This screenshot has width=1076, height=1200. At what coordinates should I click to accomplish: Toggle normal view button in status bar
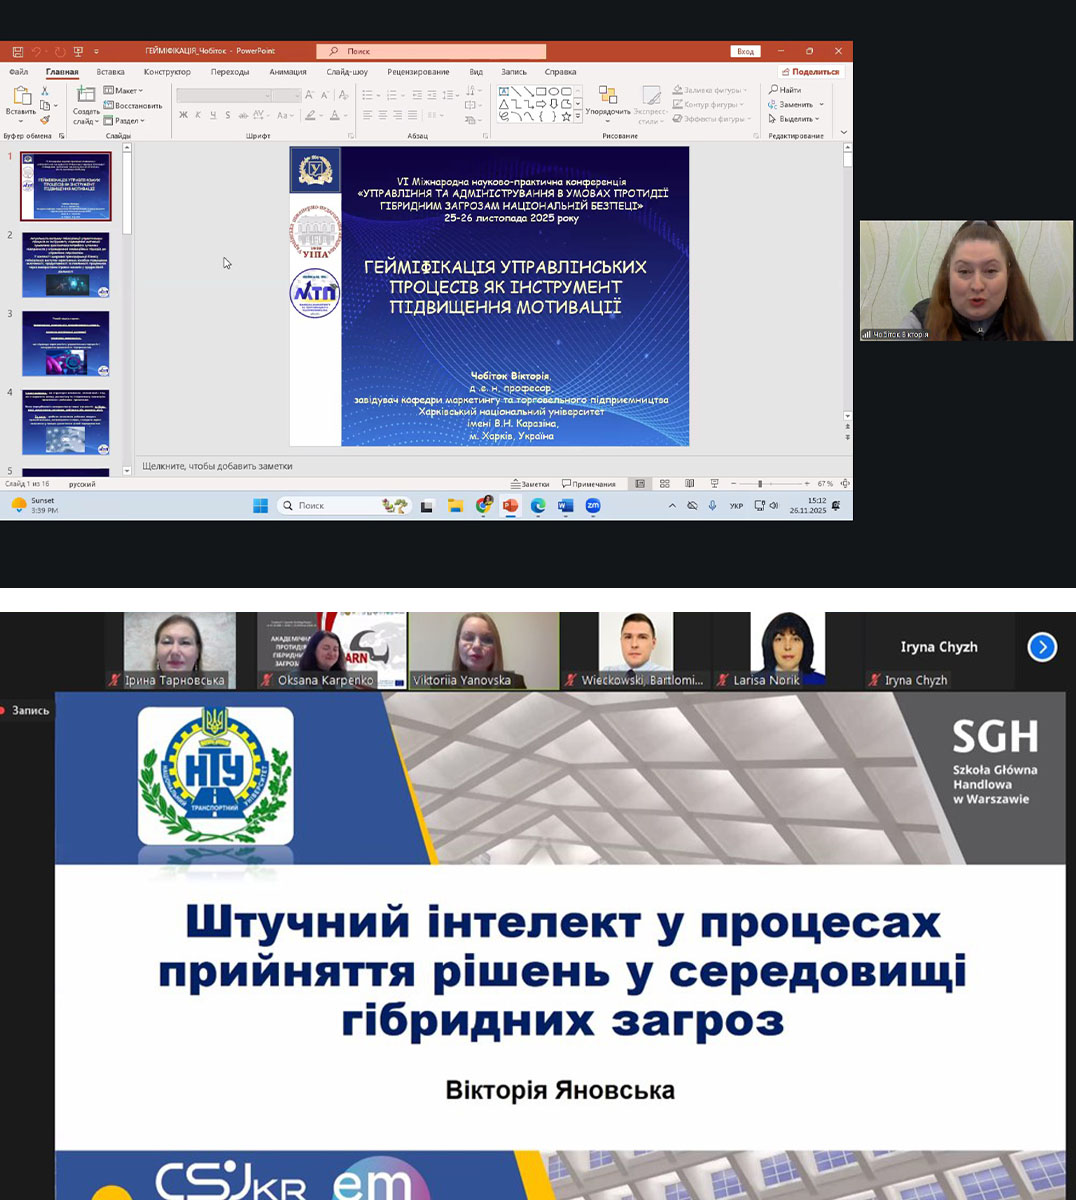[640, 484]
